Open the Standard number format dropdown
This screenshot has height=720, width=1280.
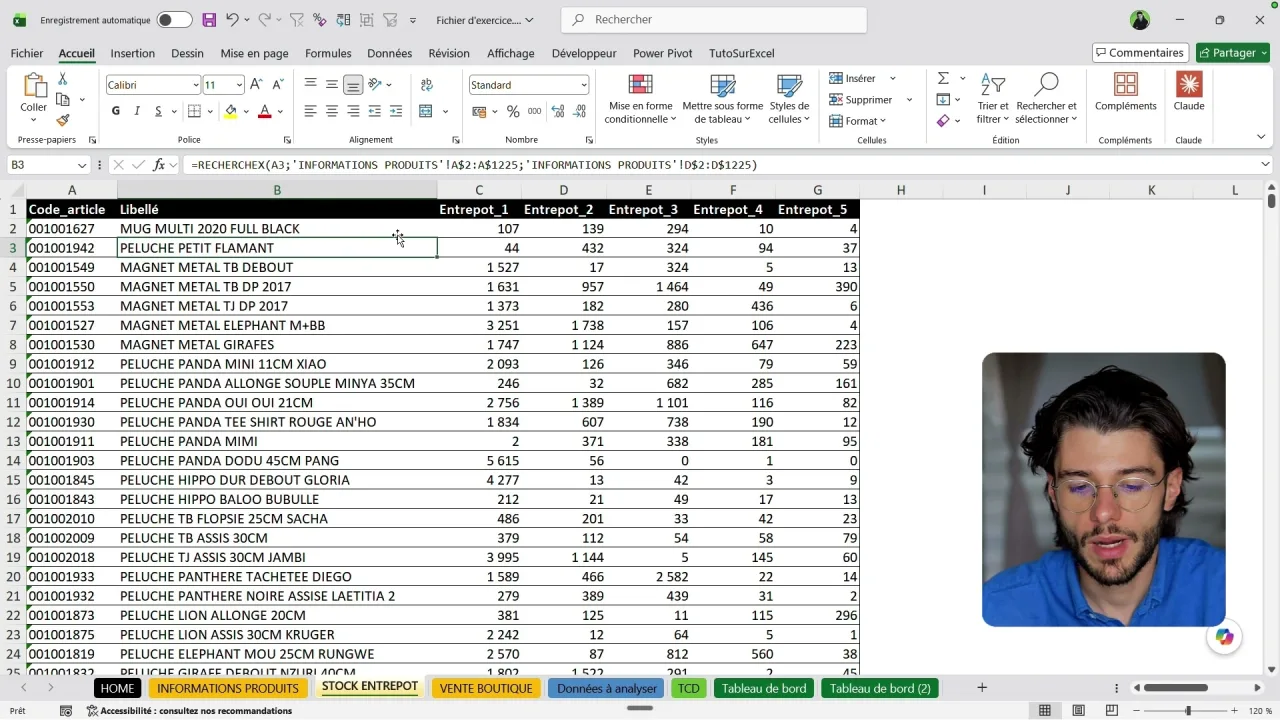click(x=583, y=85)
